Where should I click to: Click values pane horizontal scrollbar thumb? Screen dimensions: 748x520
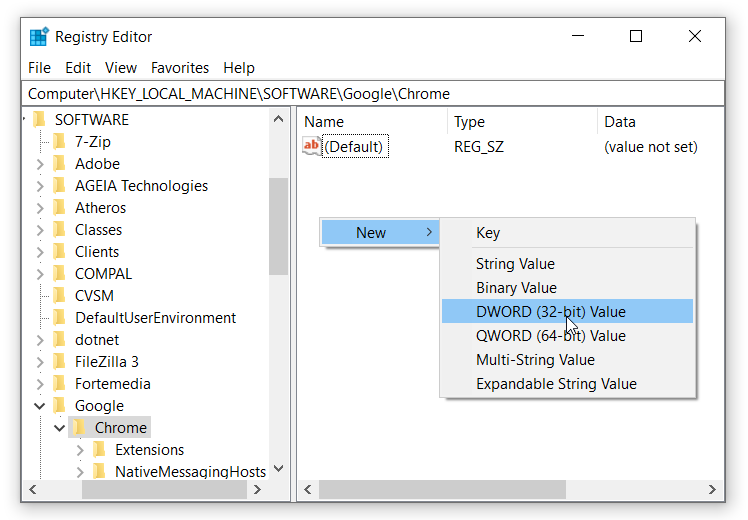(442, 489)
